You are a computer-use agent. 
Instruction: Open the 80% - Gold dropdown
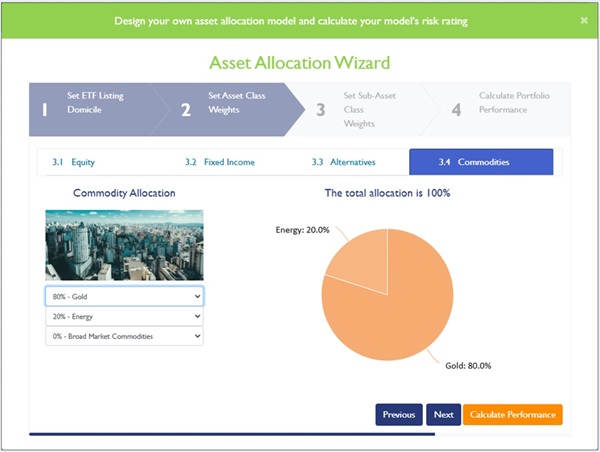pyautogui.click(x=124, y=297)
